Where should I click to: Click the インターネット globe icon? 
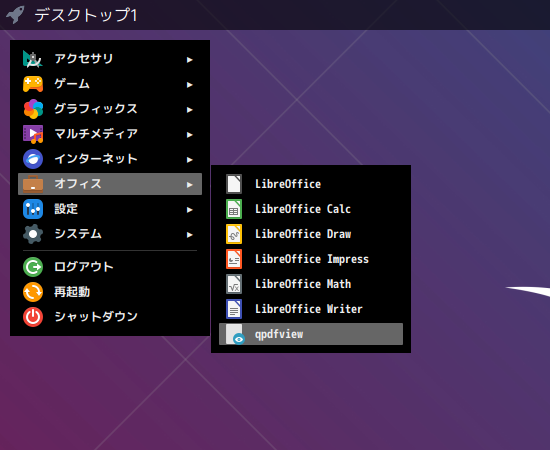(33, 159)
